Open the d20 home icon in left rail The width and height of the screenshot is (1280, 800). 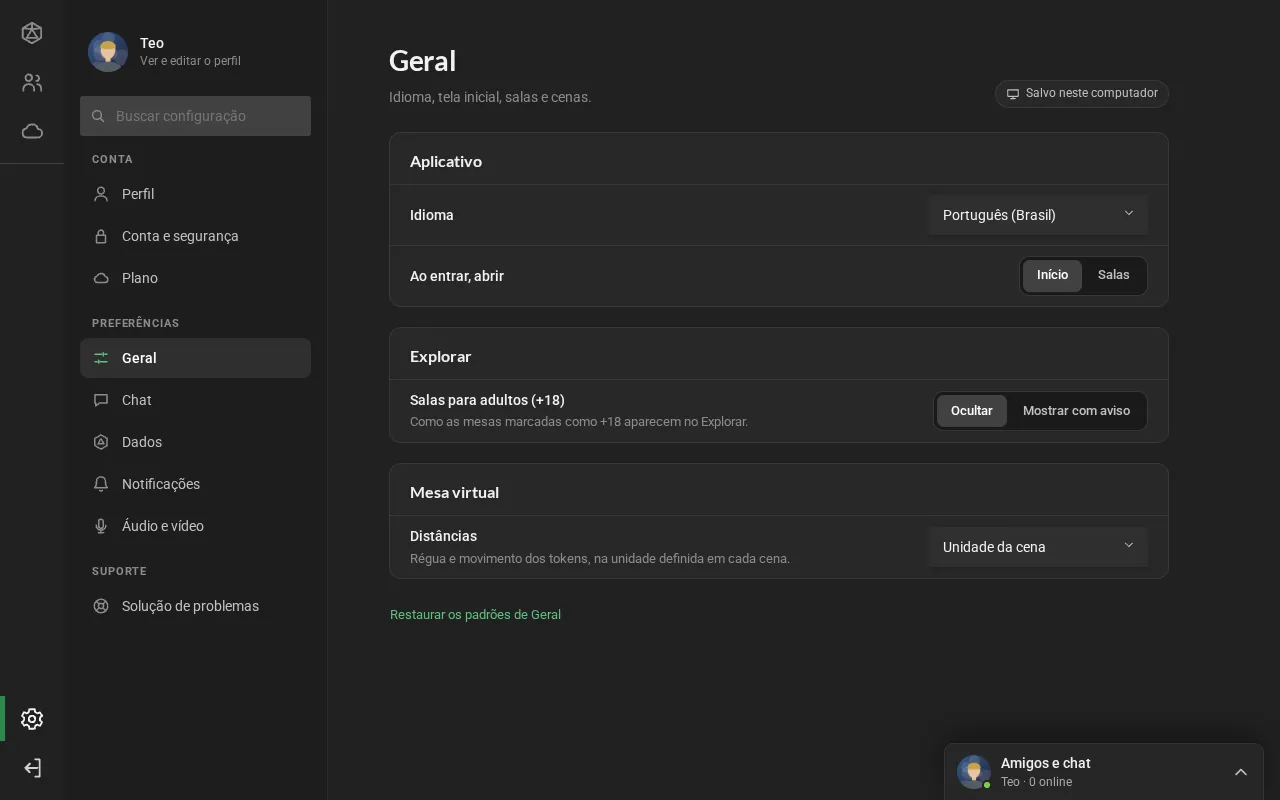32,33
